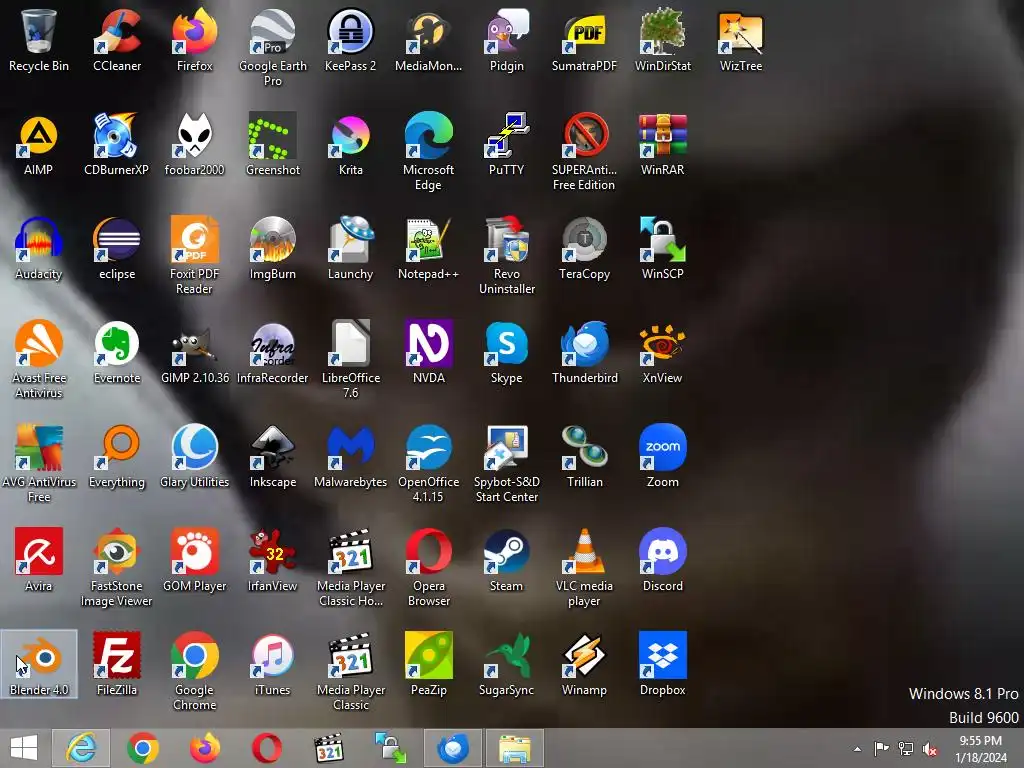Select the WinRAR shortcut
Screen dimensions: 1024x768
(662, 144)
